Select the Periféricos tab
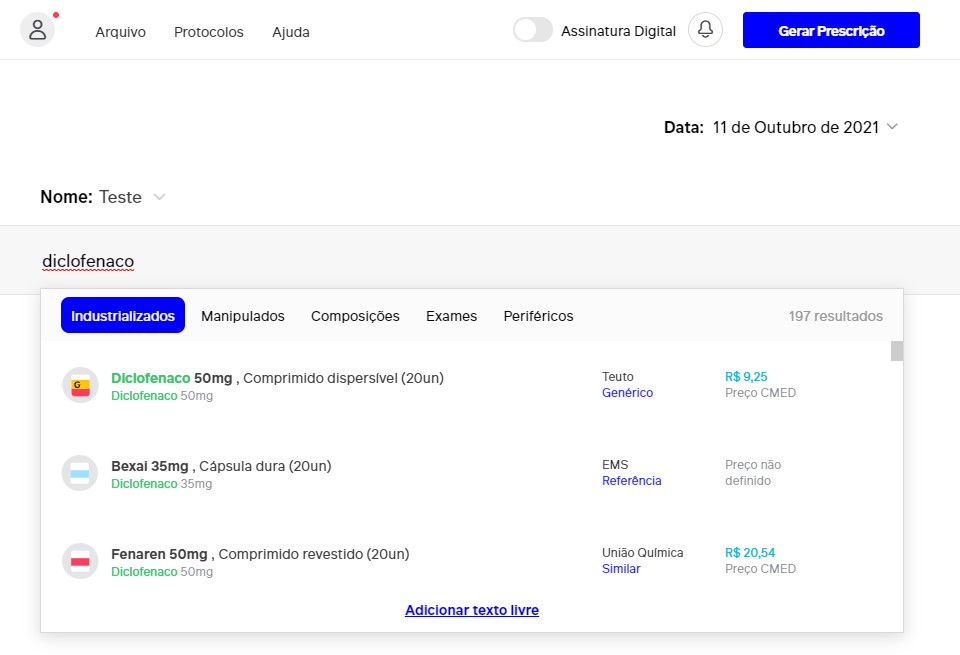The height and width of the screenshot is (655, 960). 538,316
